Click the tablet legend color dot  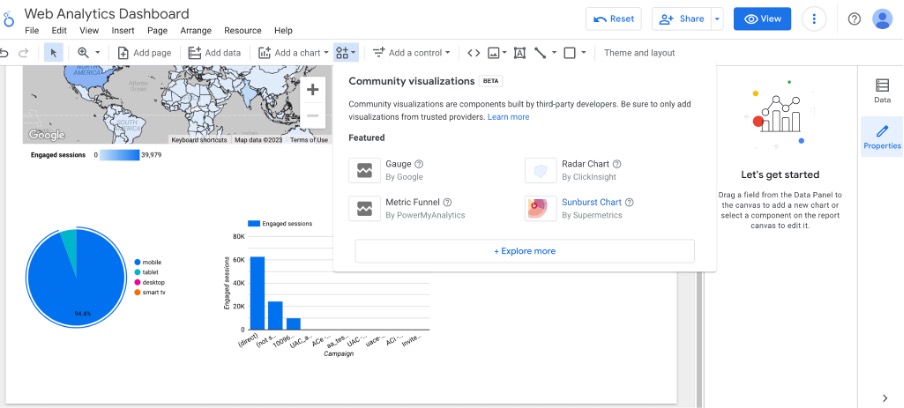pos(137,272)
